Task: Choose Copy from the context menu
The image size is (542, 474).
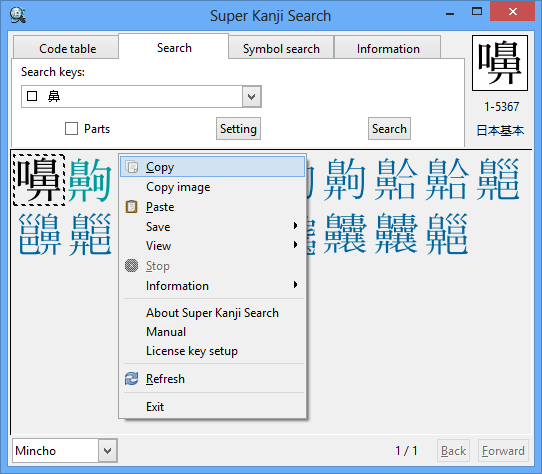Action: coord(212,167)
